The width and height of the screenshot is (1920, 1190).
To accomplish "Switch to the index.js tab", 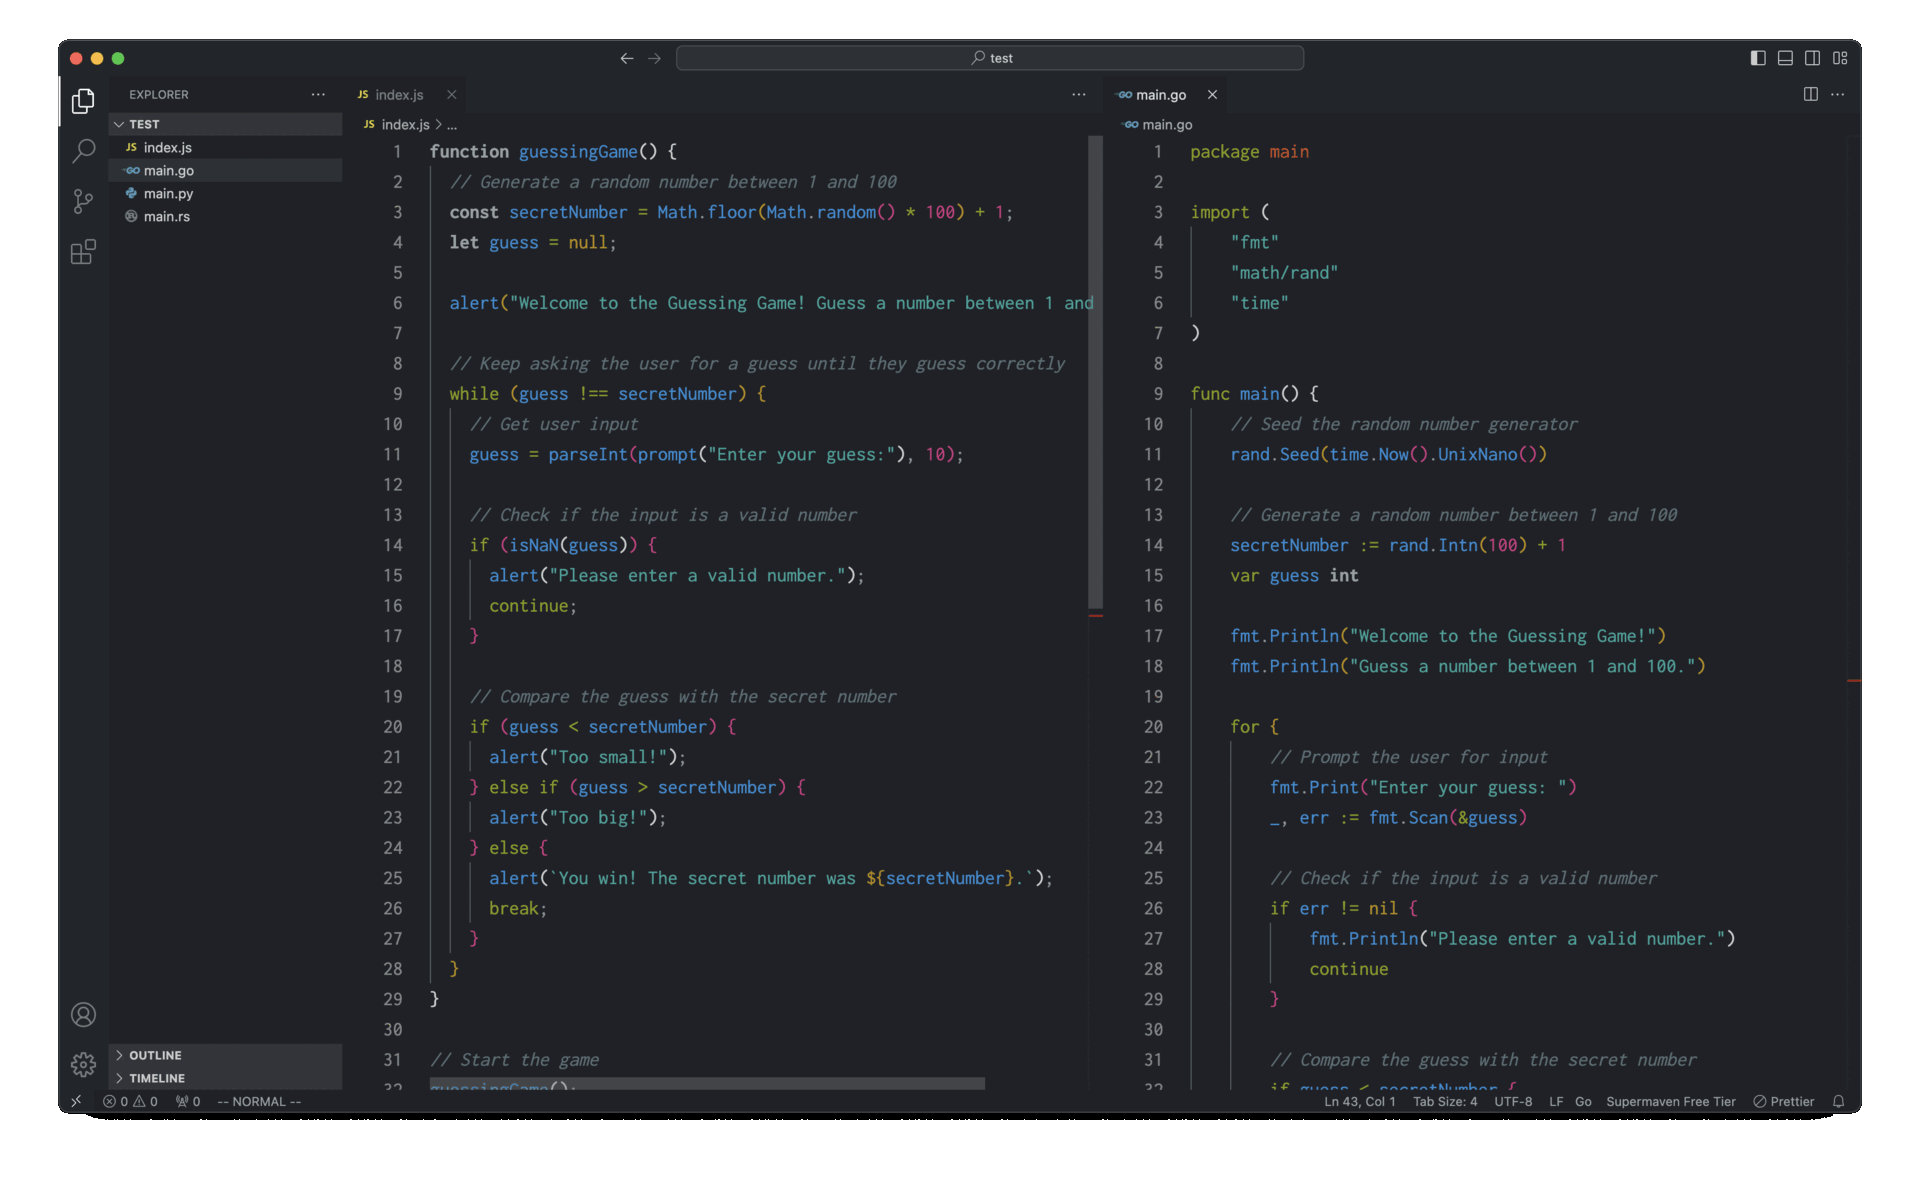I will 399,95.
